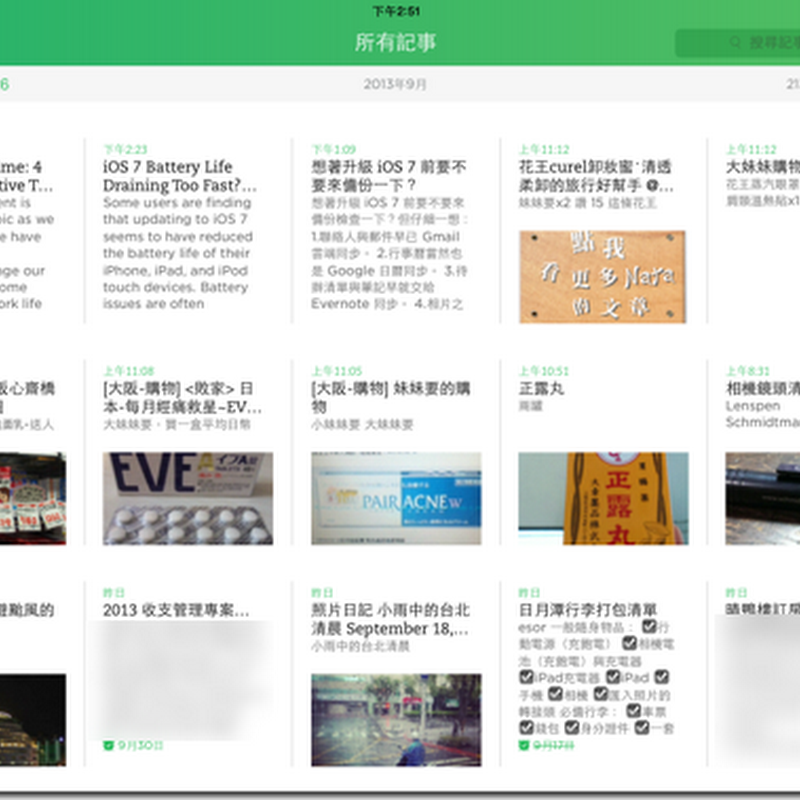Open the rainy Taipei street photo
This screenshot has width=800, height=800.
click(x=396, y=720)
